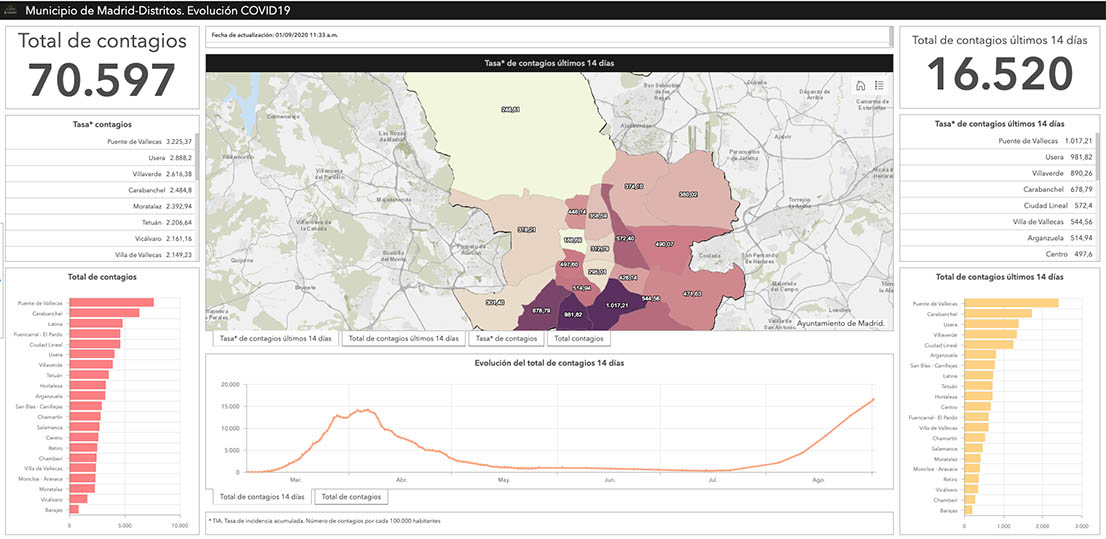The height and width of the screenshot is (539, 1106).
Task: Select 'Tasa* de contagios últimos 14 días' tab
Action: point(275,339)
